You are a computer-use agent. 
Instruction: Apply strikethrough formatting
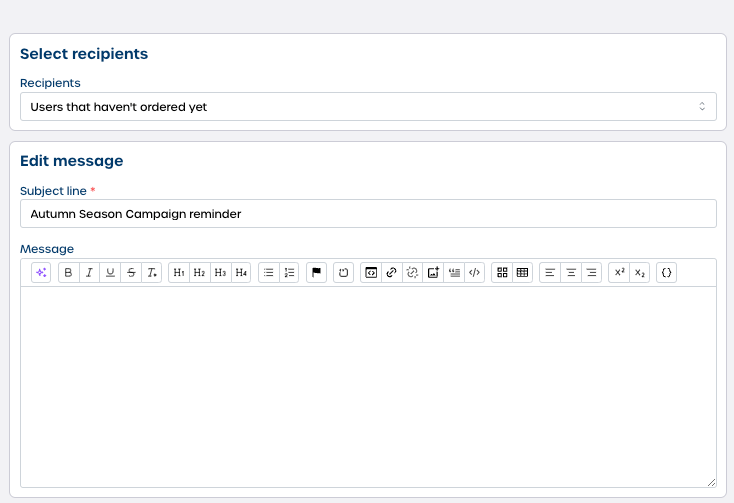131,272
